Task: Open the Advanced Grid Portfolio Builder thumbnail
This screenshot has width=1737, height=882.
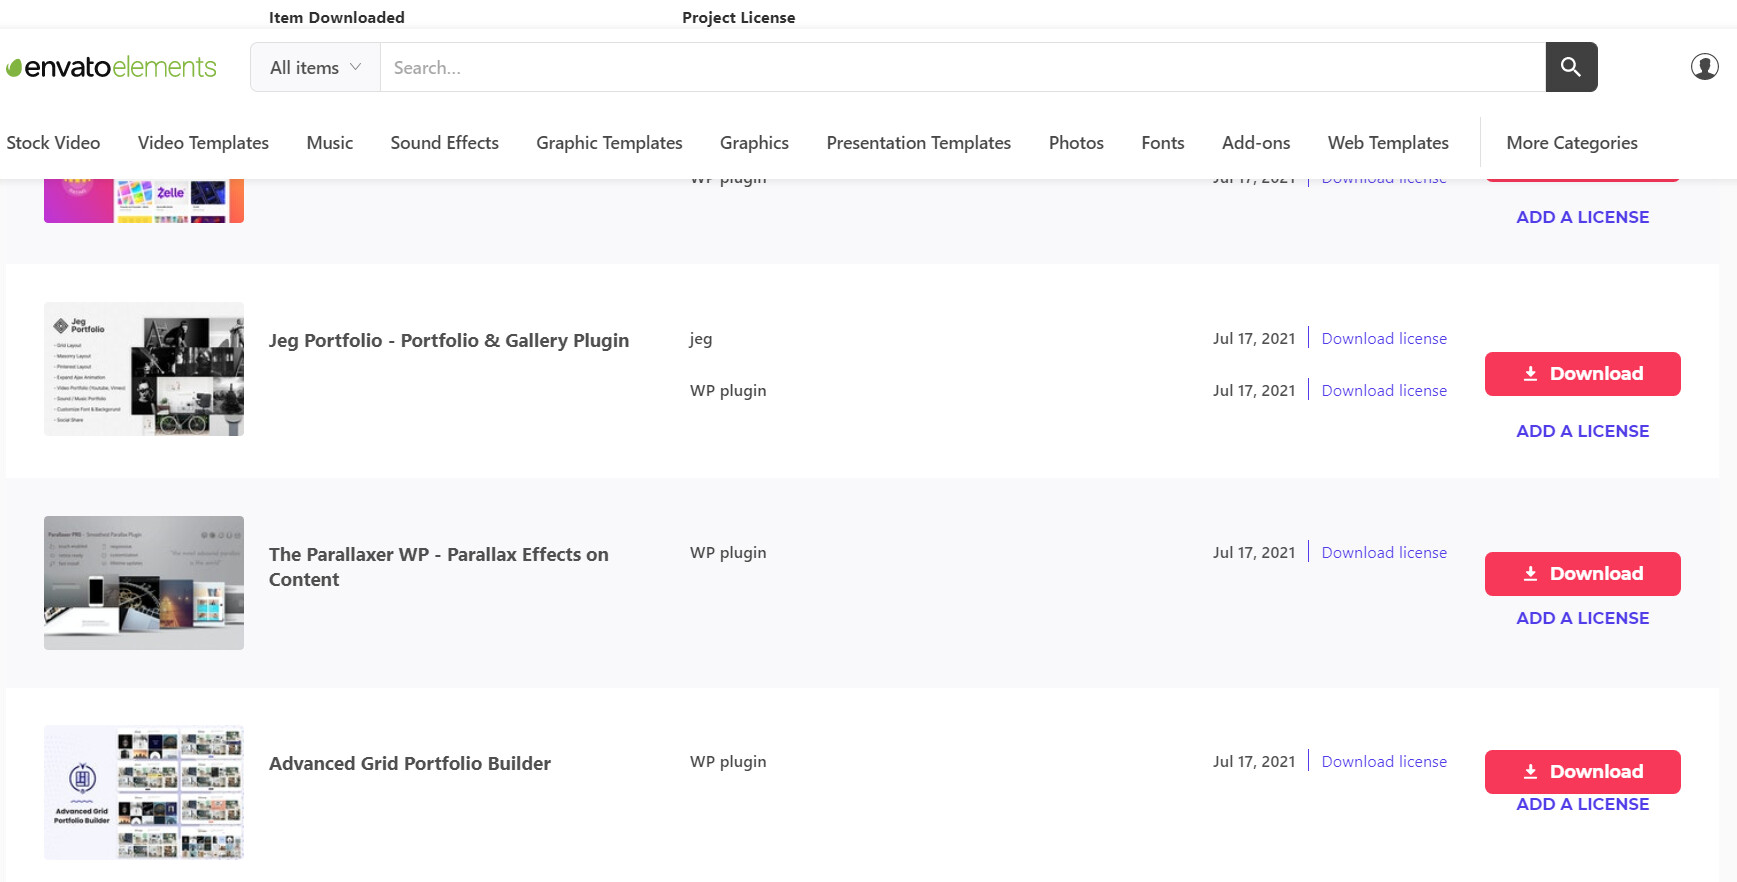Action: click(x=144, y=792)
